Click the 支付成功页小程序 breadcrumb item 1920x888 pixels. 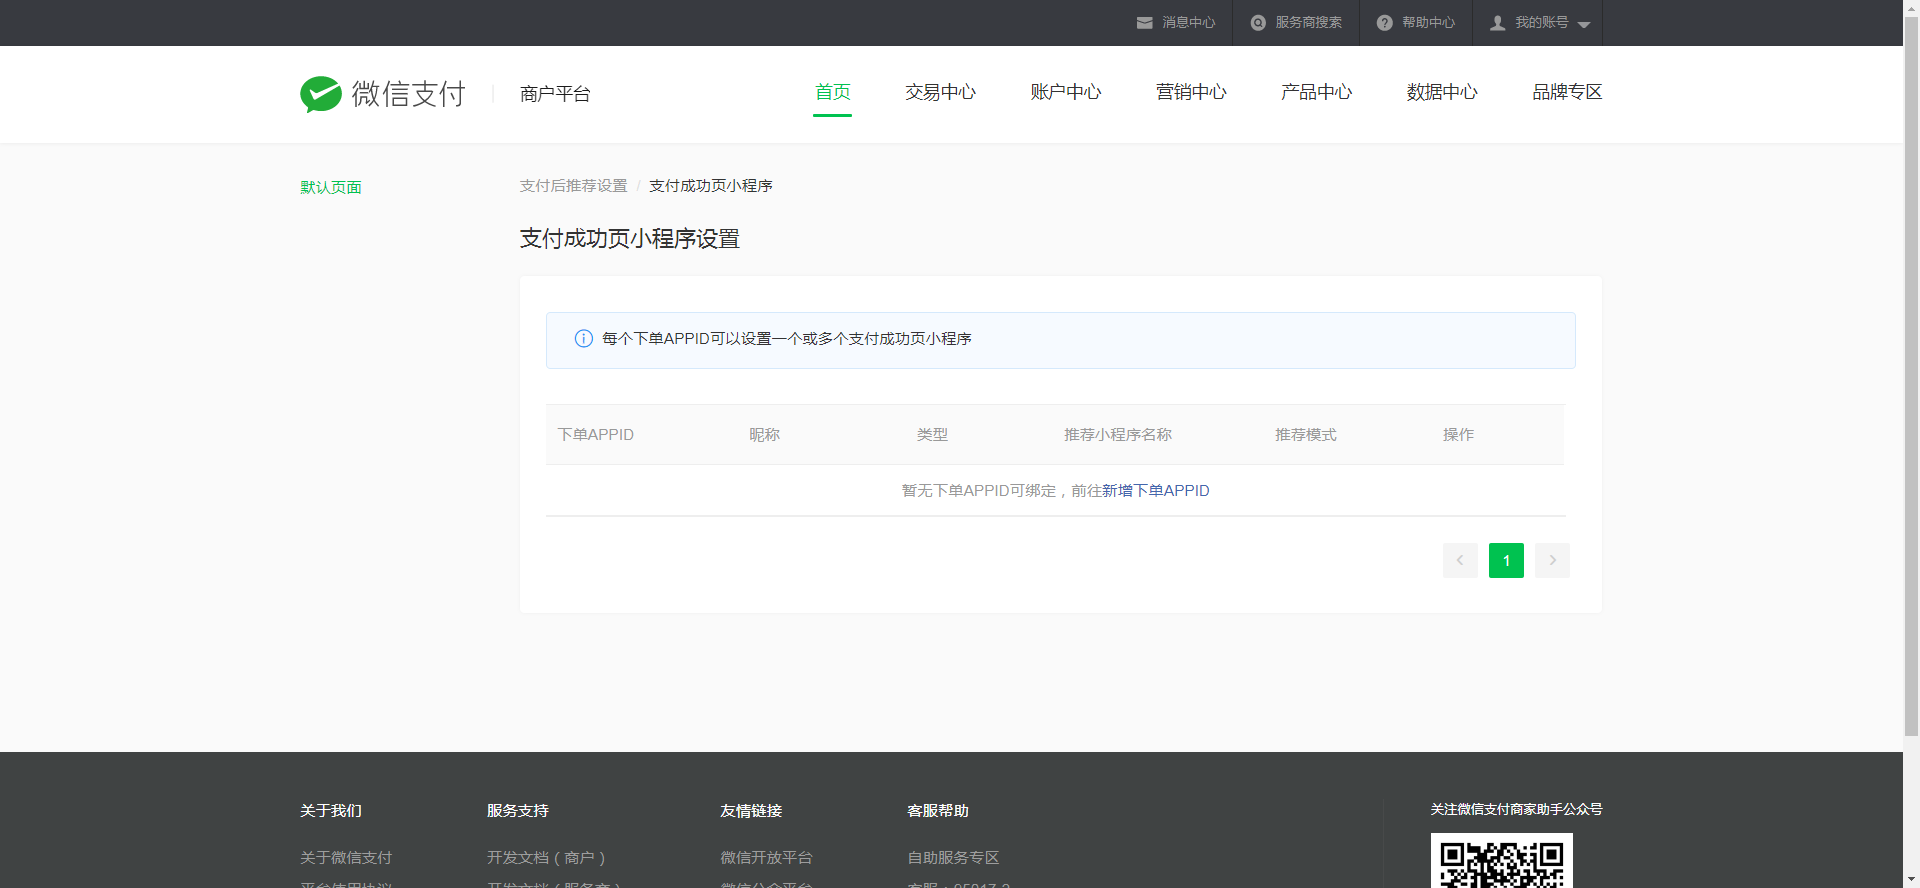710,186
